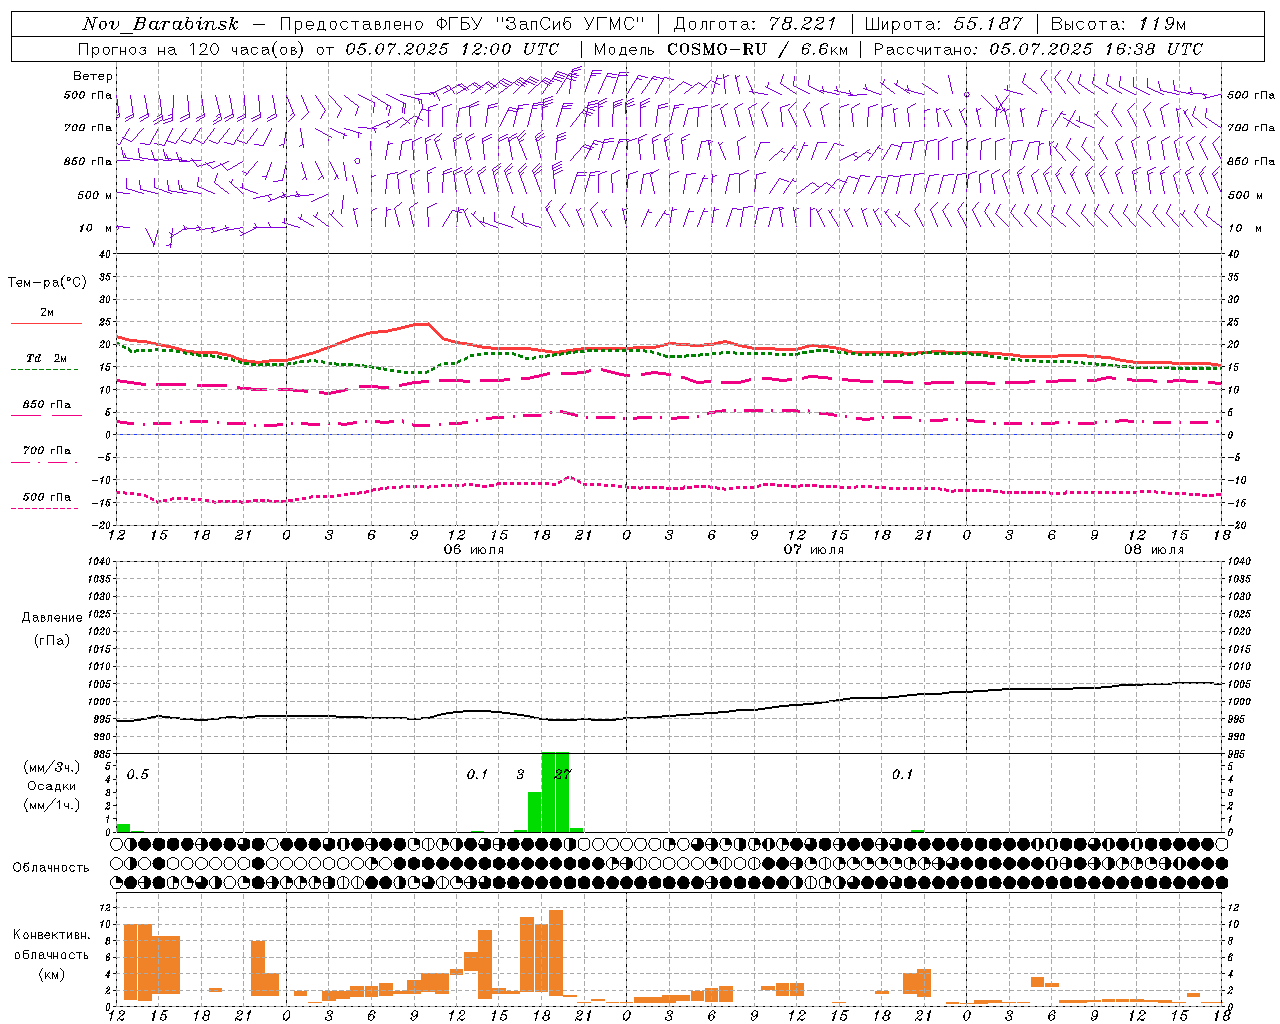The height and width of the screenshot is (1024, 1280).
Task: Click the "Конвективн." convective cloud label
Action: pos(51,935)
